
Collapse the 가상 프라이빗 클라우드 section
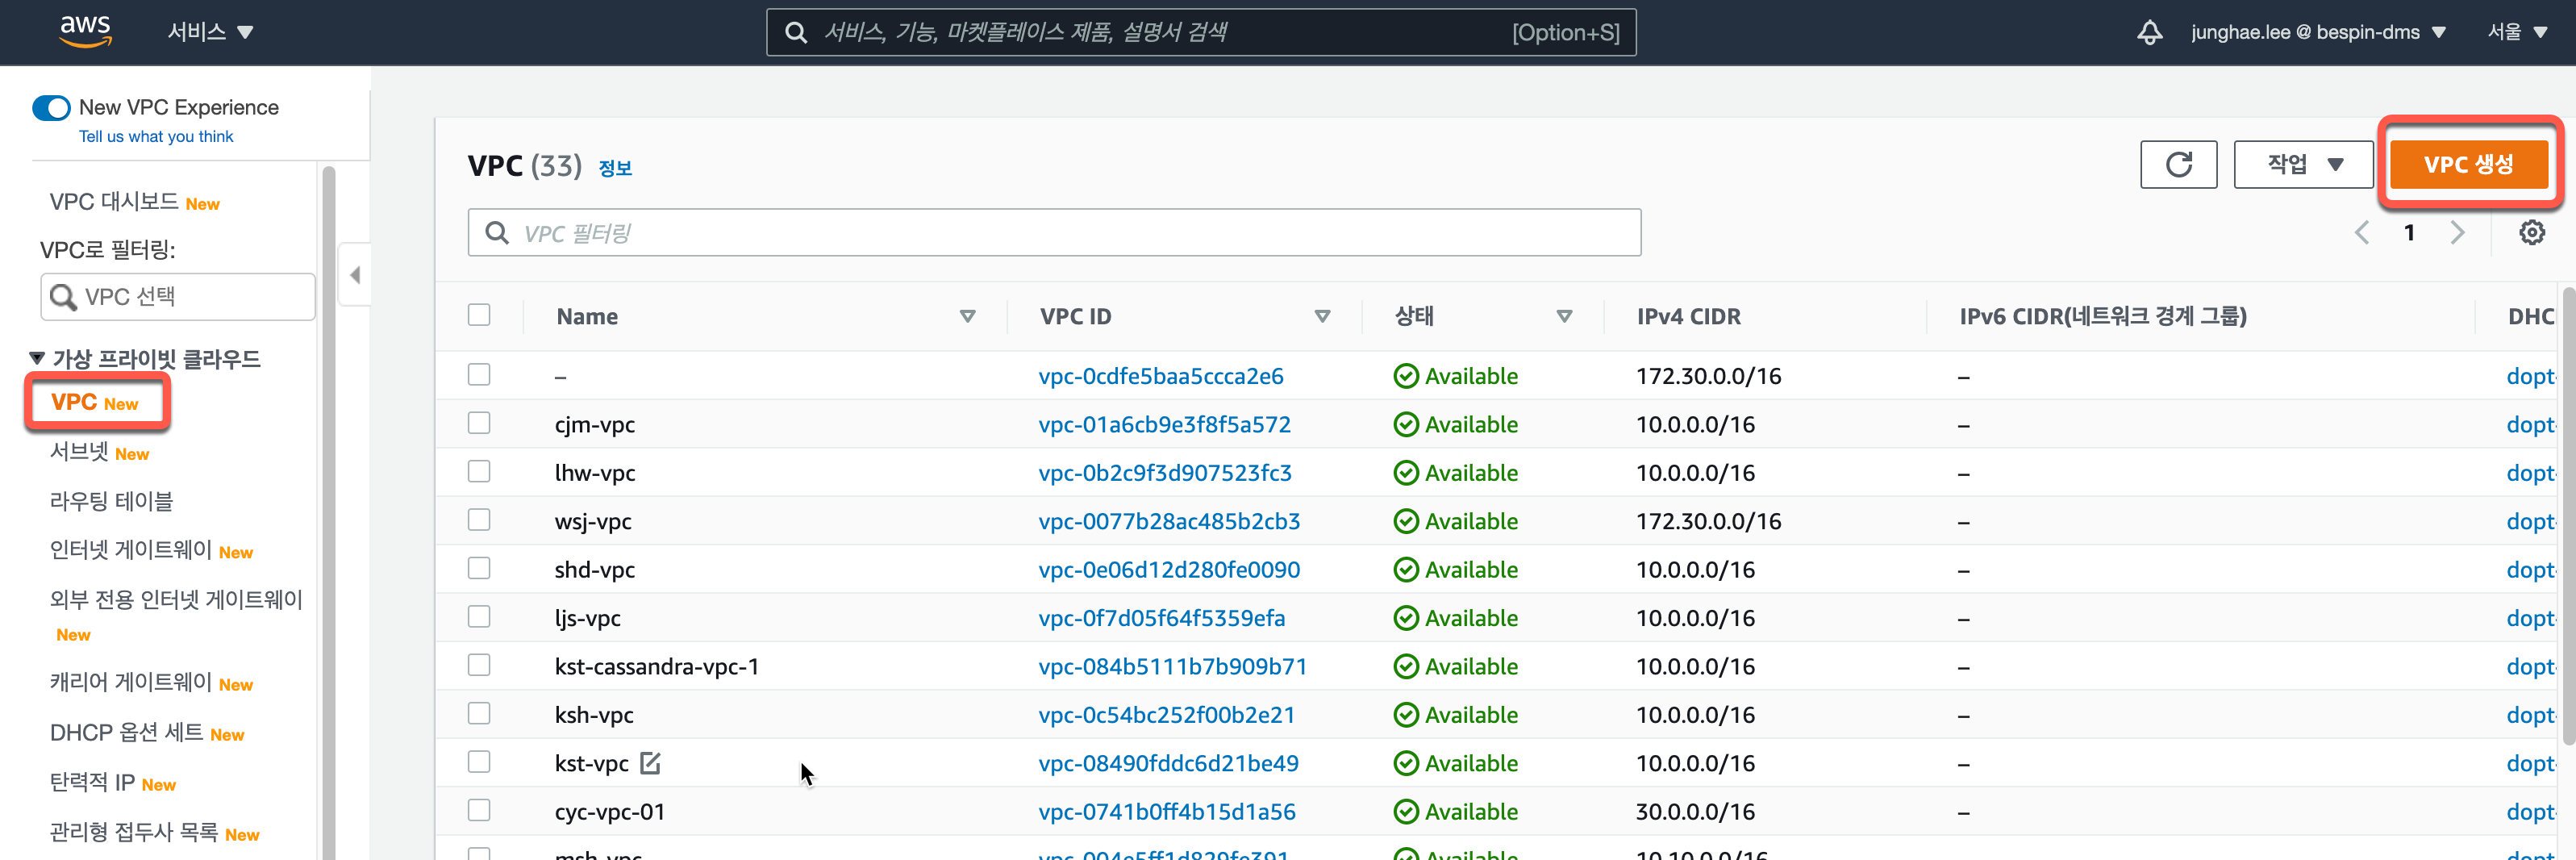tap(37, 358)
